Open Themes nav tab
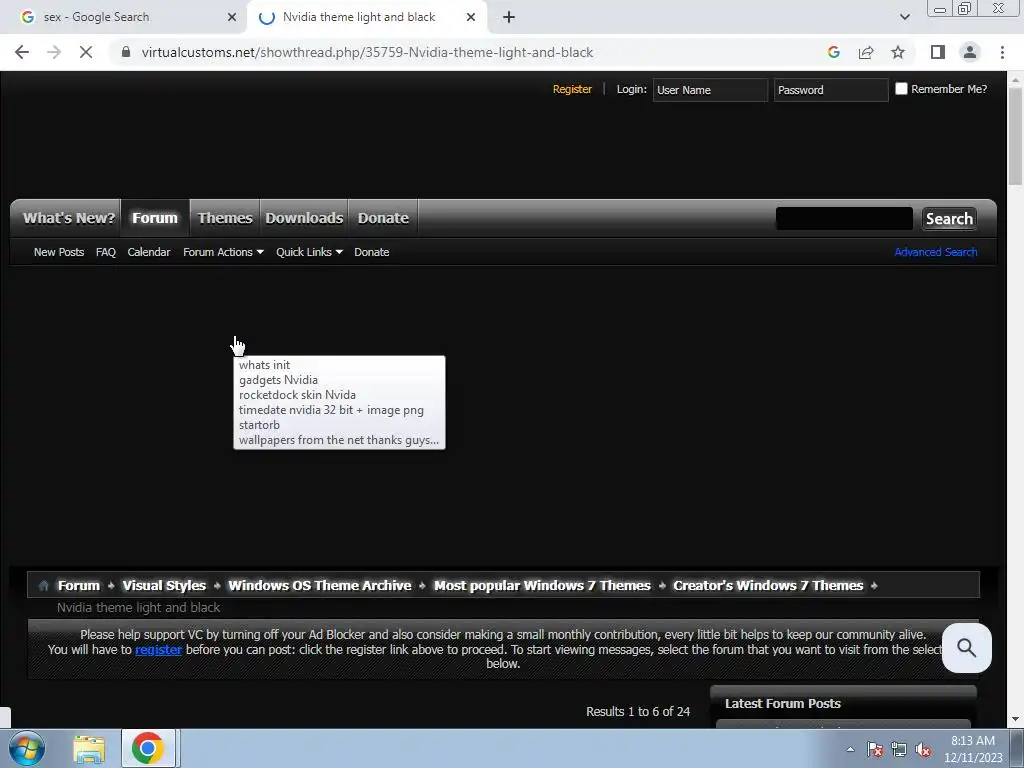Viewport: 1024px width, 768px height. click(225, 218)
